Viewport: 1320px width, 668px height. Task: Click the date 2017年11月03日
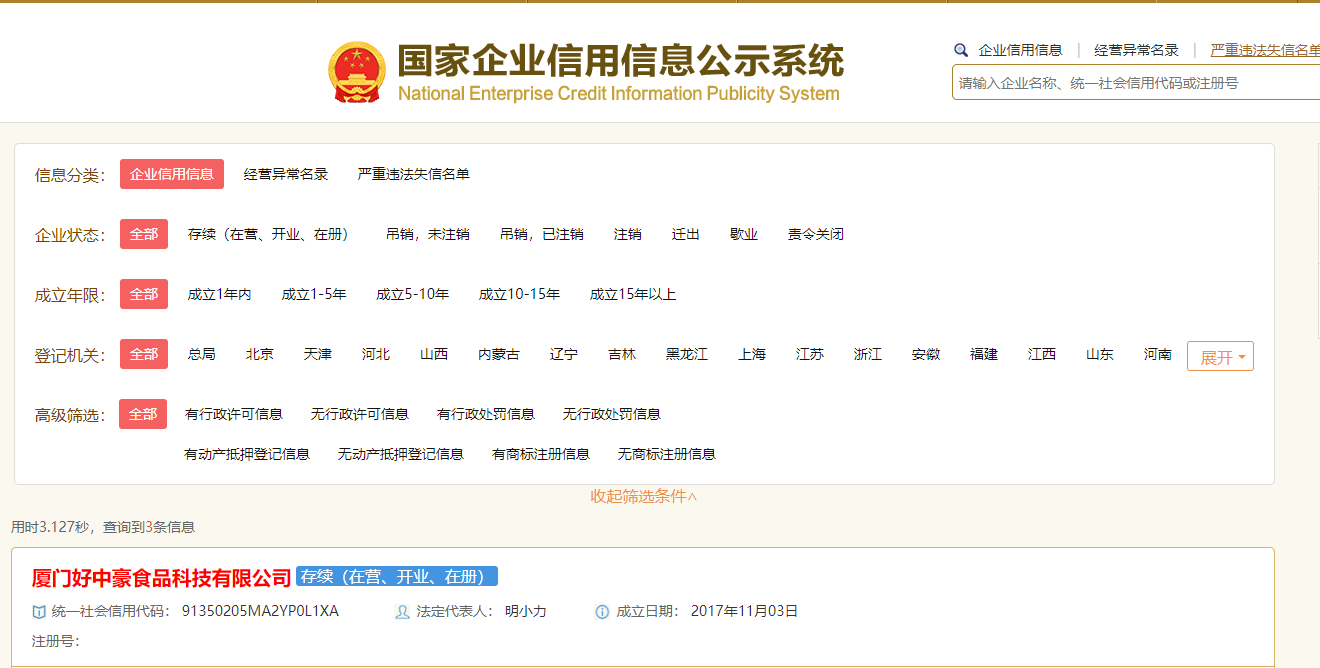coord(745,611)
